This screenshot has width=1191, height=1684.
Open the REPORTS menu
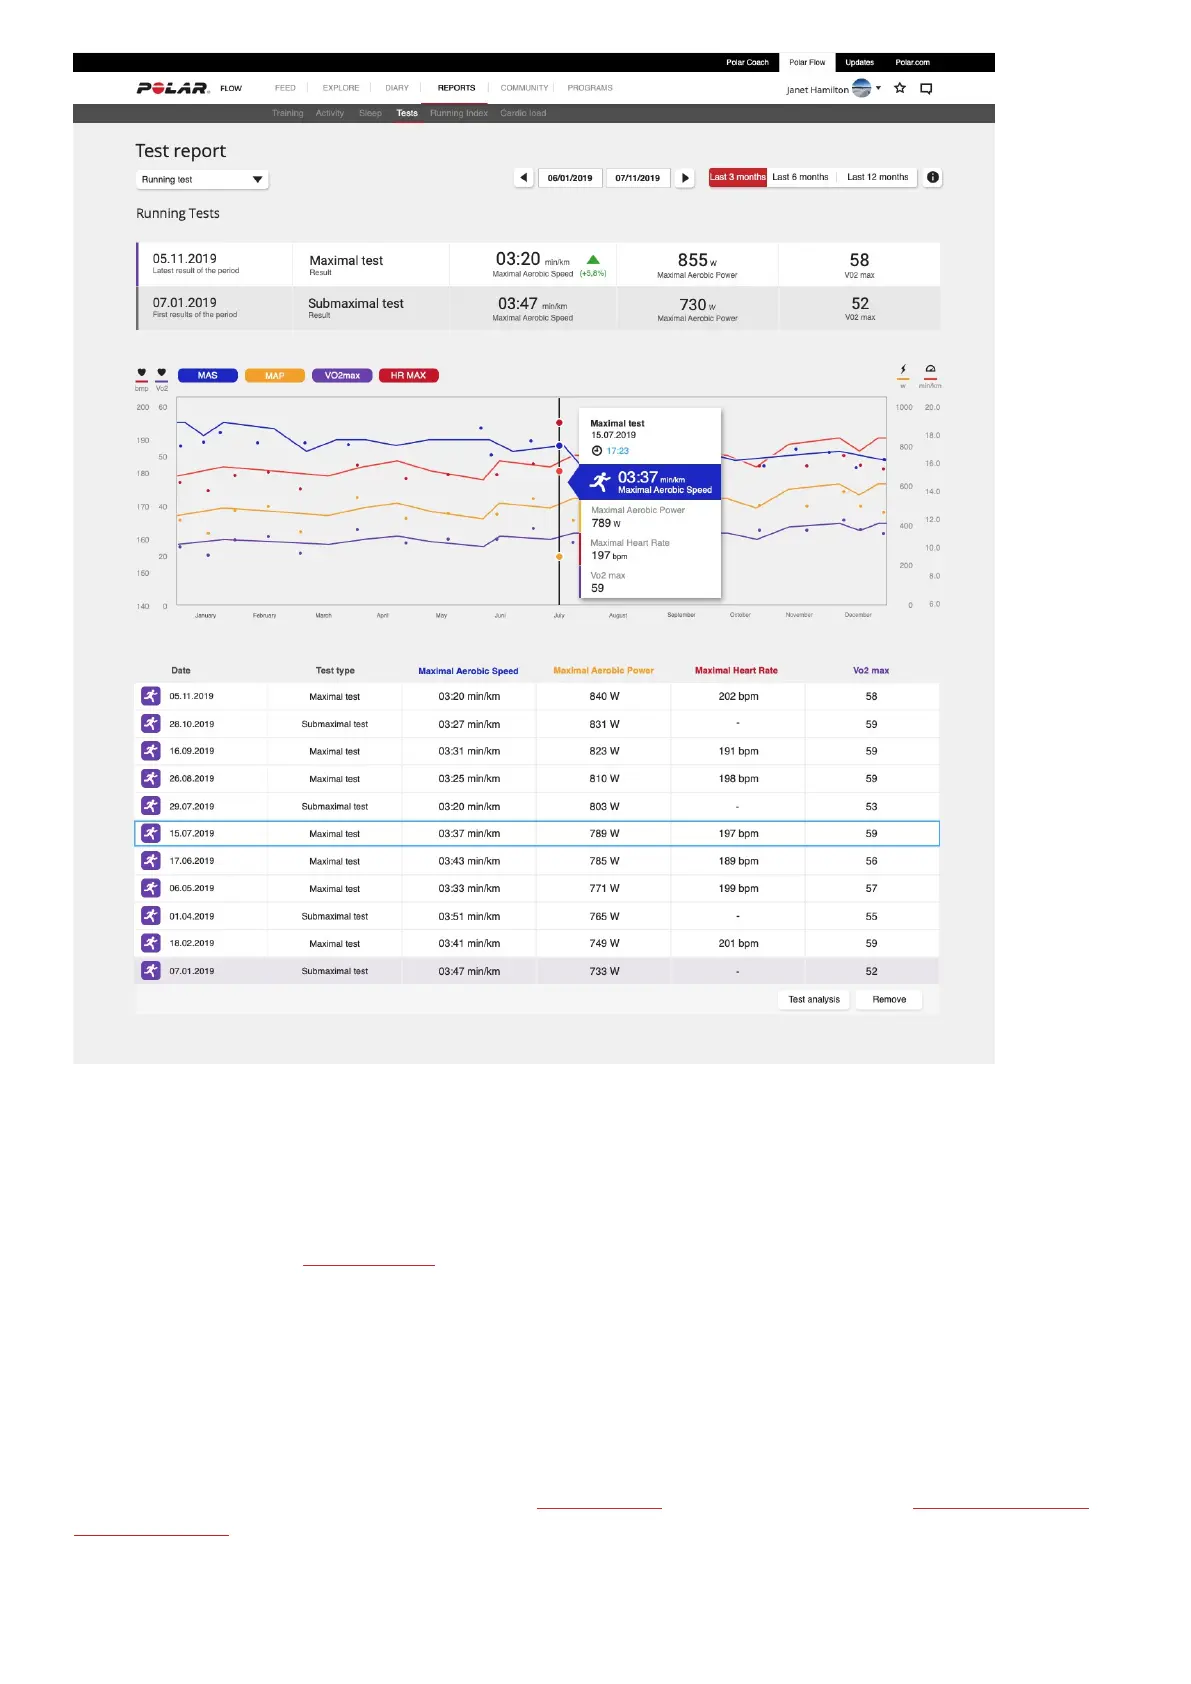(457, 88)
